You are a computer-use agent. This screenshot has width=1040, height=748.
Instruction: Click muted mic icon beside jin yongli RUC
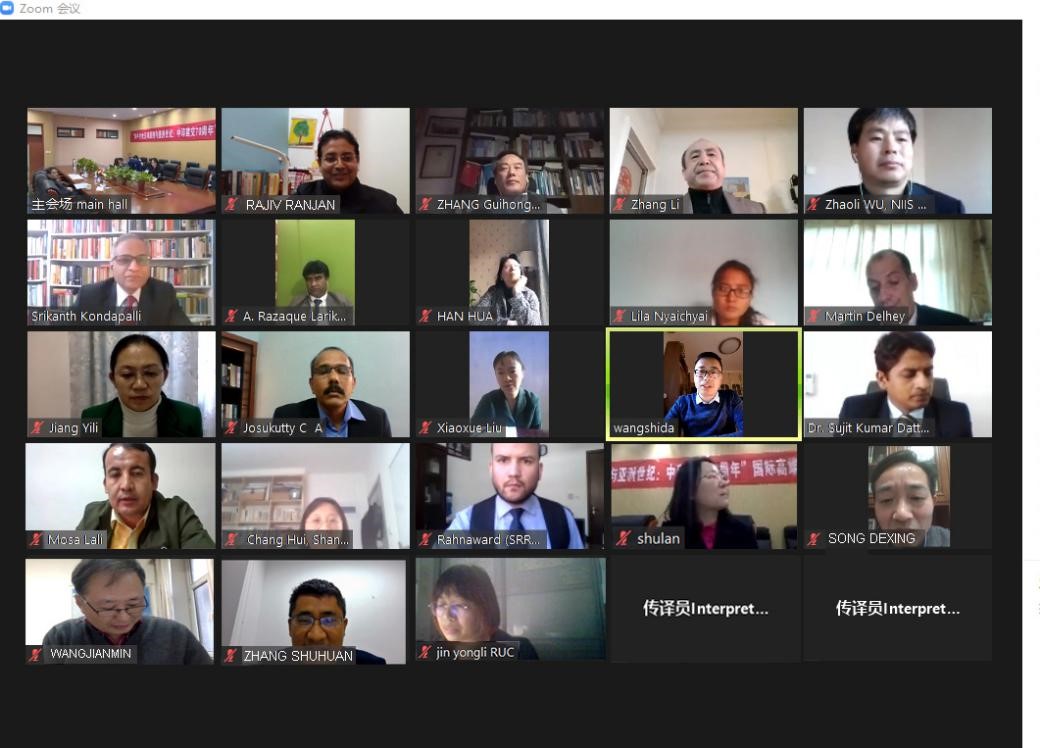point(424,652)
